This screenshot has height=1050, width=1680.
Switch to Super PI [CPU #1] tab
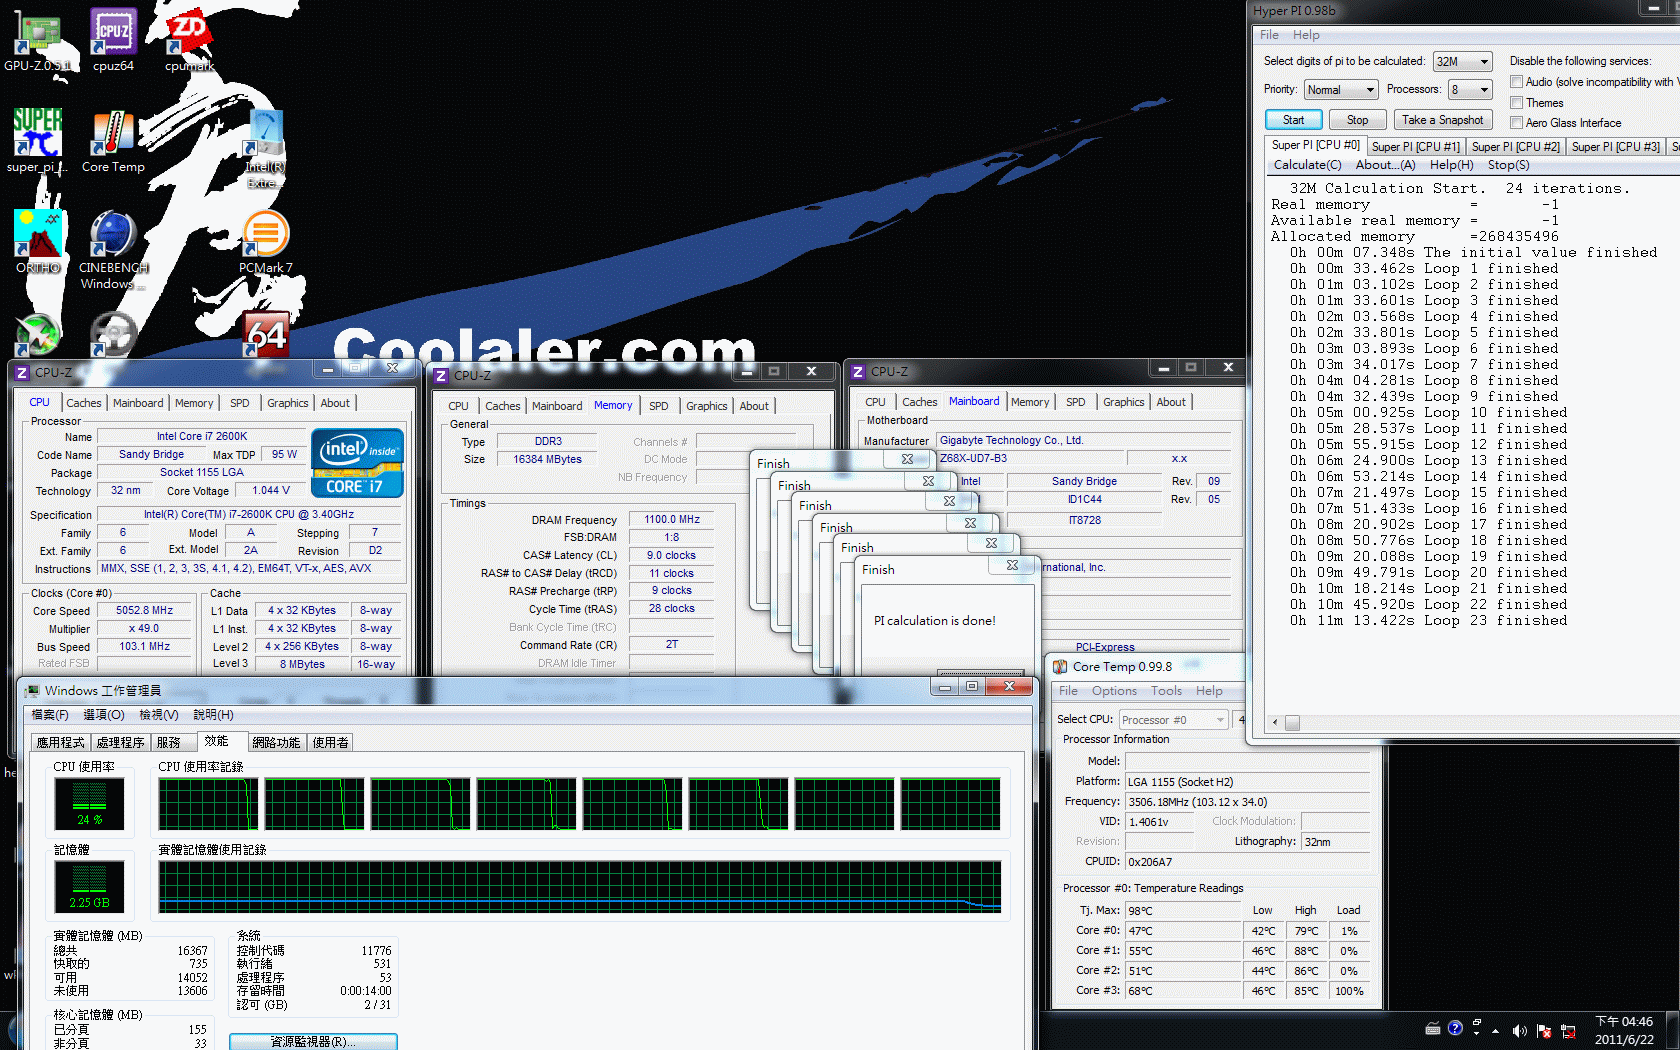(1415, 147)
